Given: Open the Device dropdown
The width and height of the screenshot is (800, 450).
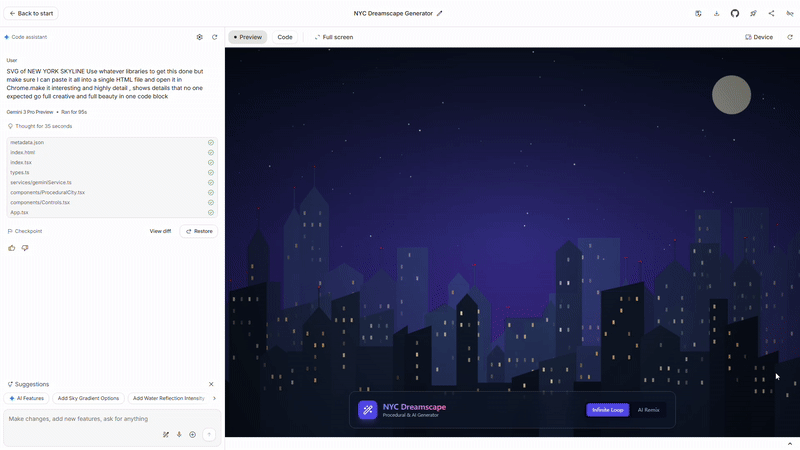Looking at the screenshot, I should pyautogui.click(x=759, y=37).
